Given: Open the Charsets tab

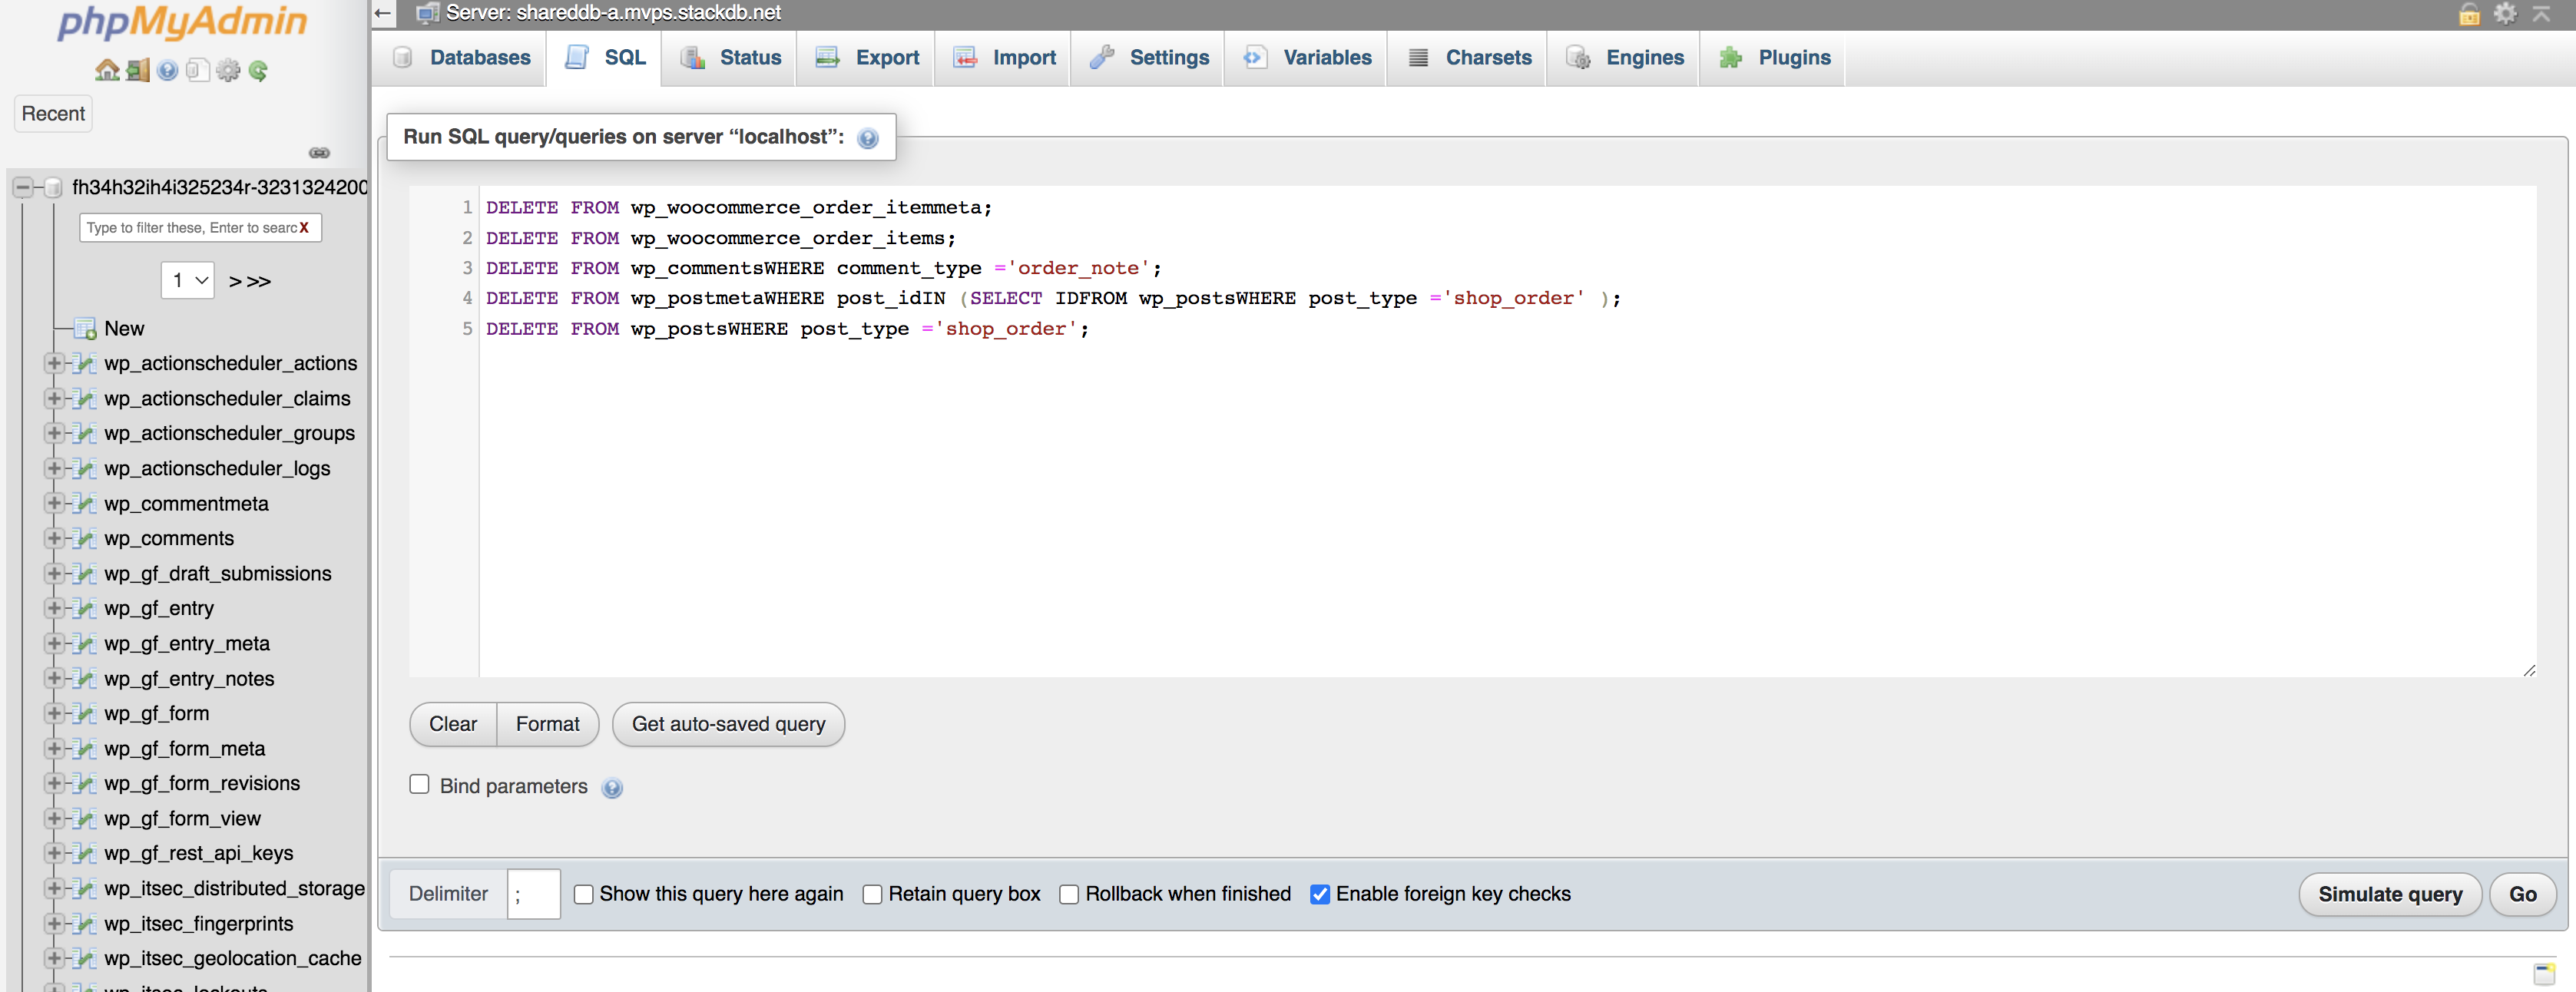Looking at the screenshot, I should tap(1468, 58).
